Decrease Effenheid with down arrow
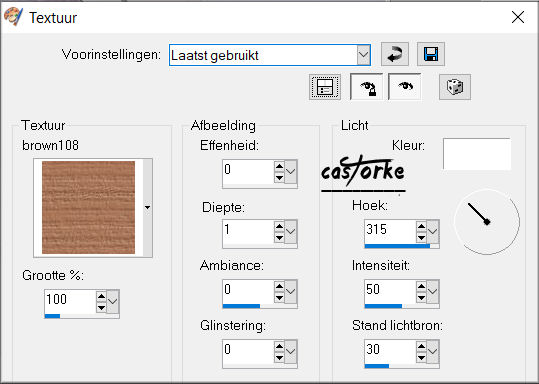 click(x=279, y=177)
